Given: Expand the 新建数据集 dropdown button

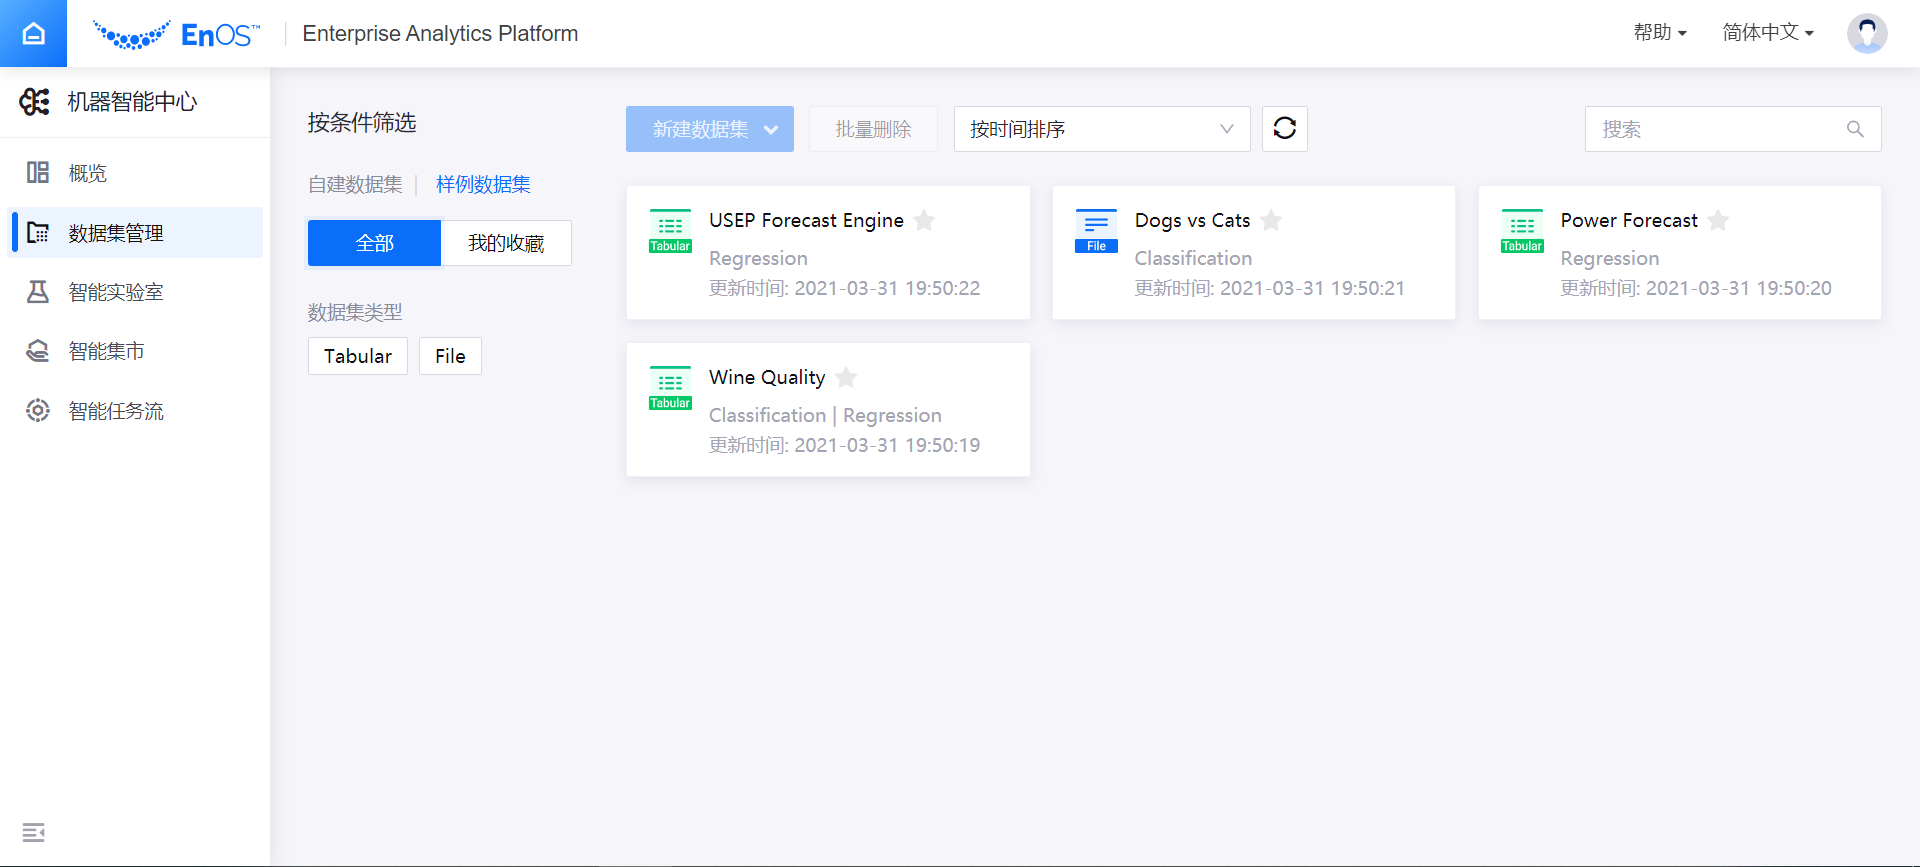Looking at the screenshot, I should point(710,129).
